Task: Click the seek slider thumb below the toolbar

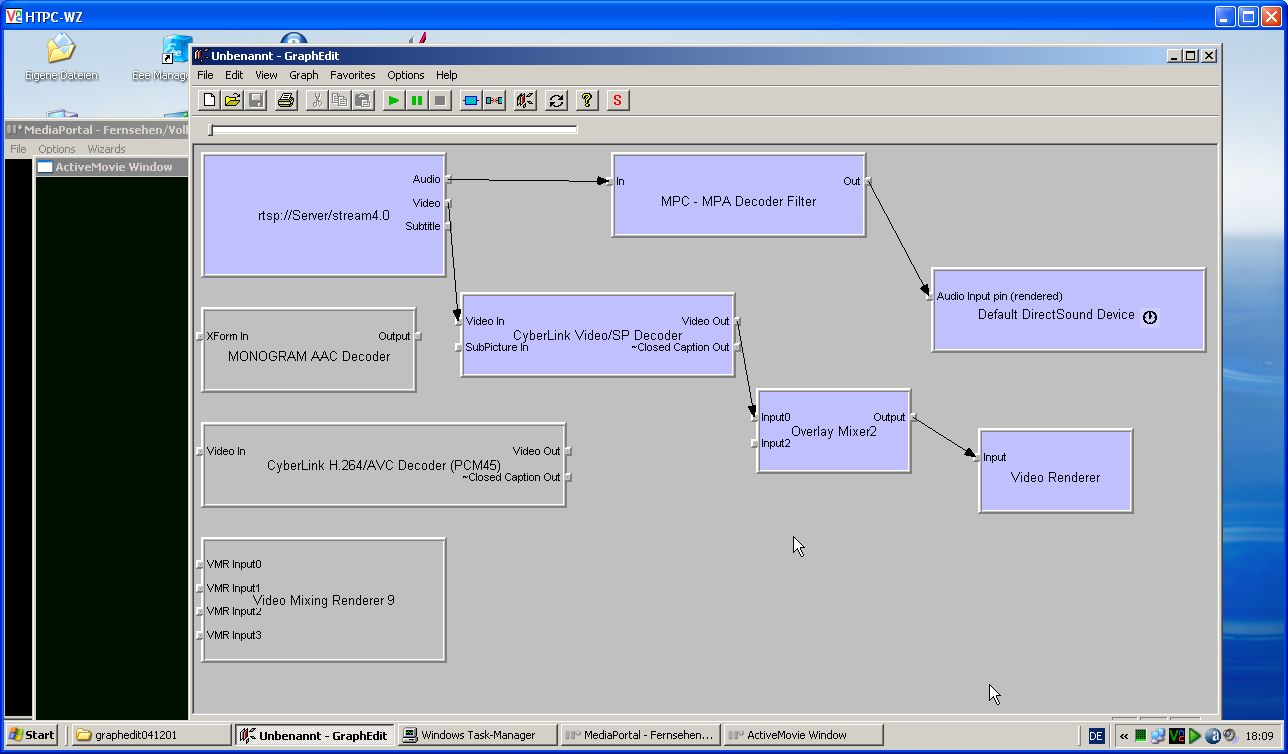Action: tap(210, 129)
